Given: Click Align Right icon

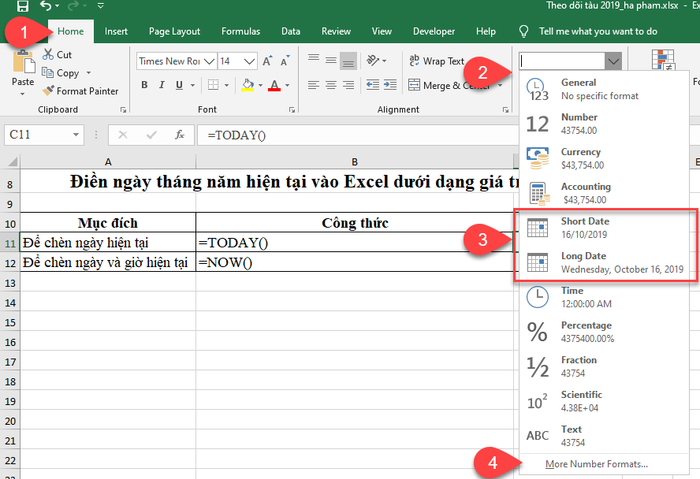Looking at the screenshot, I should 348,85.
